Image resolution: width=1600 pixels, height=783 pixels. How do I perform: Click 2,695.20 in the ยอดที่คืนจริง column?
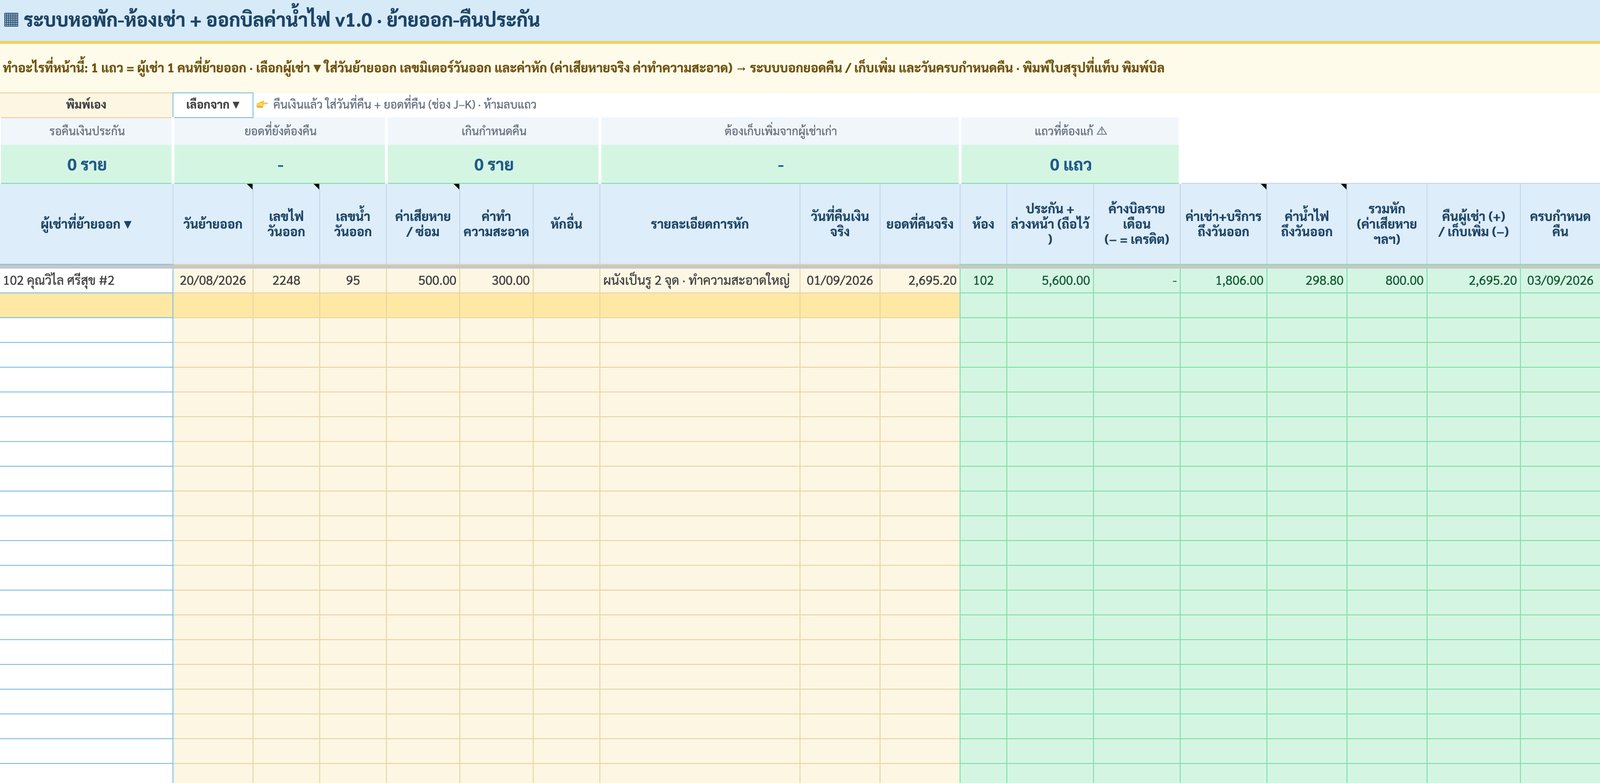click(920, 281)
